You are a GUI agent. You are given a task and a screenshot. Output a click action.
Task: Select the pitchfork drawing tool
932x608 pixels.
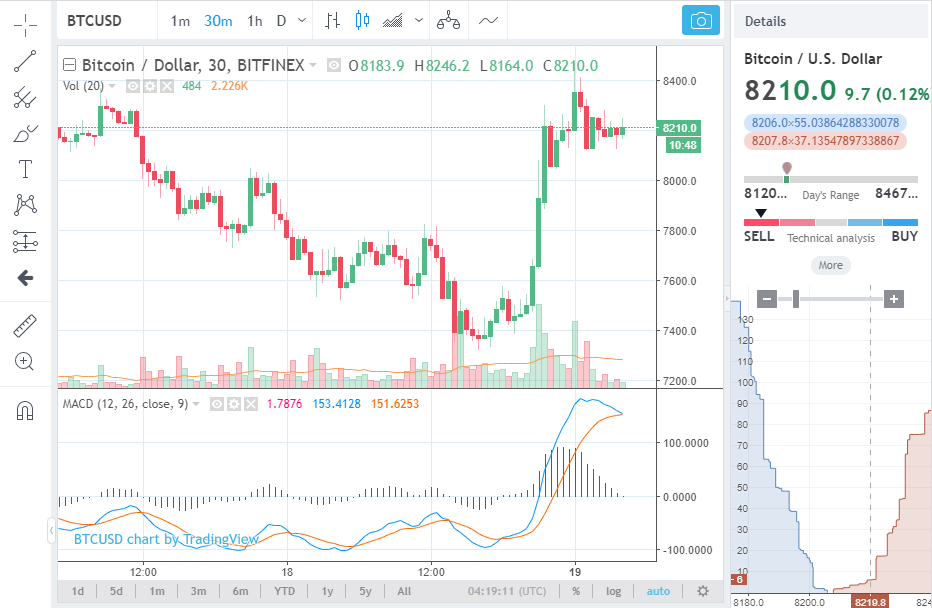pos(26,97)
